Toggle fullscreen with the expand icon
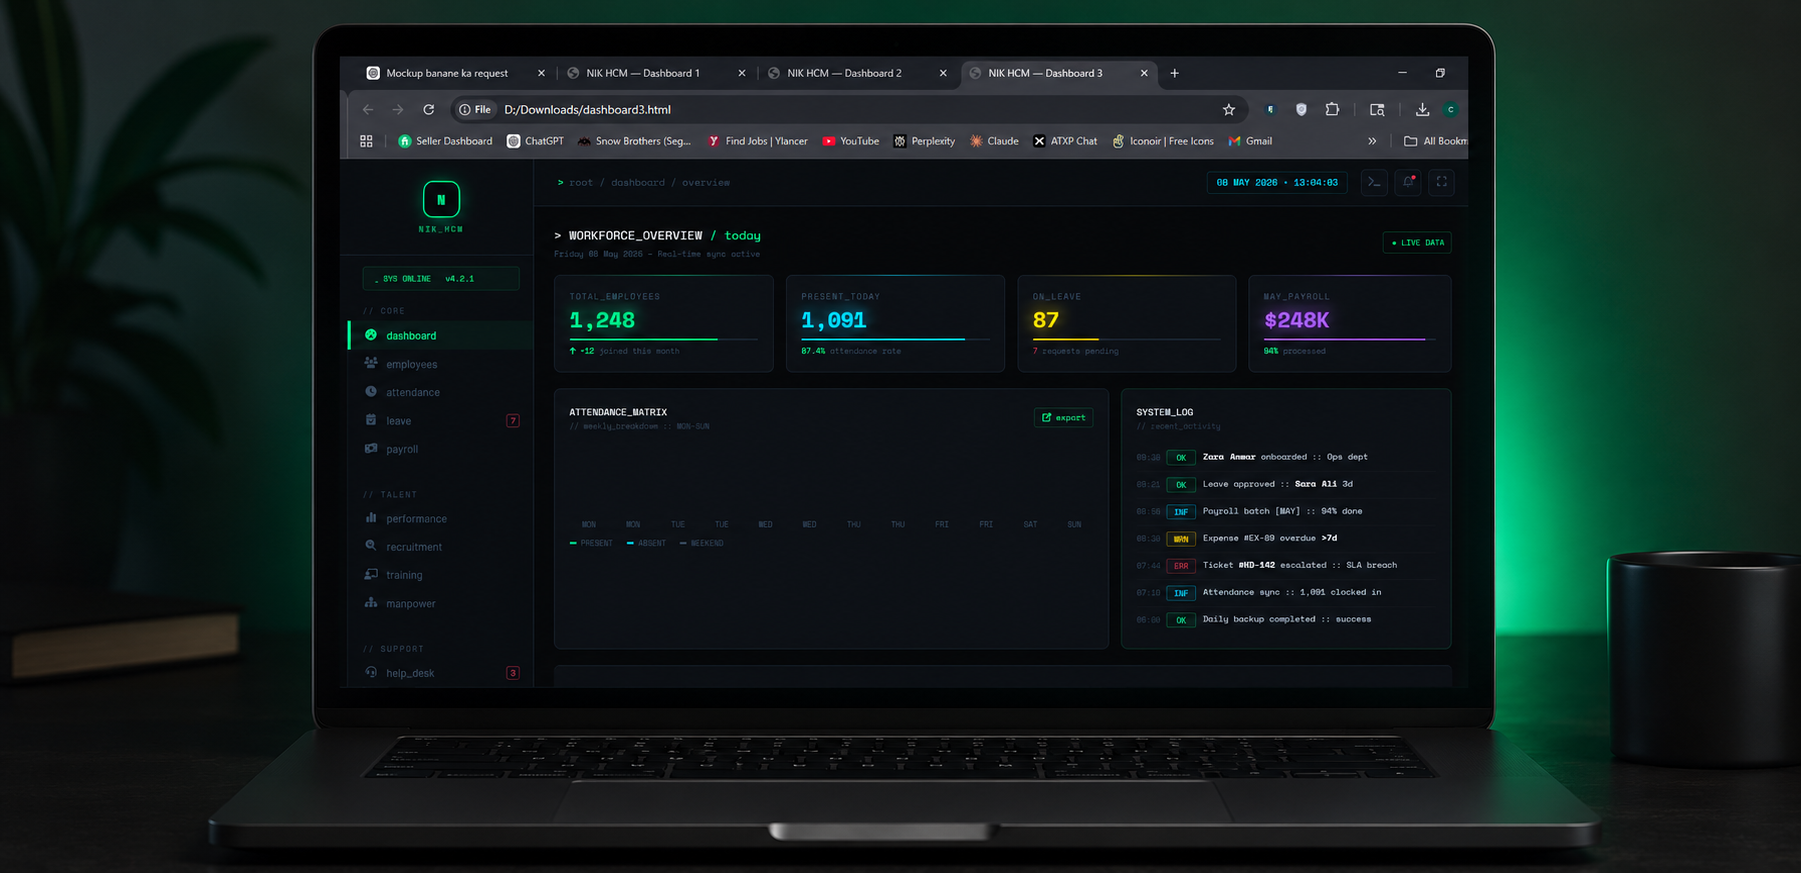This screenshot has height=873, width=1801. click(x=1441, y=182)
